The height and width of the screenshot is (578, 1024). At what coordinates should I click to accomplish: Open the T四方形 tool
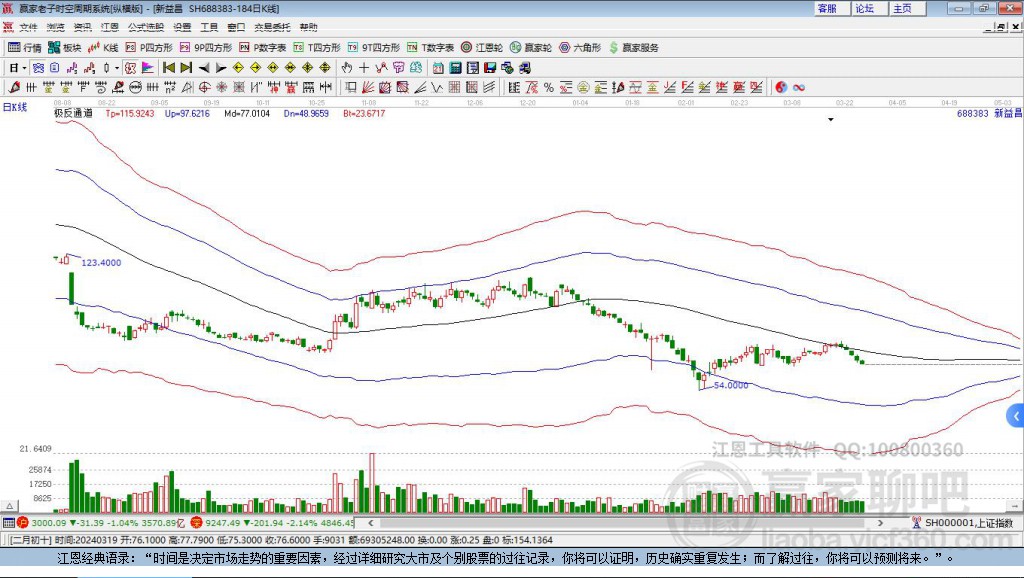(x=317, y=48)
